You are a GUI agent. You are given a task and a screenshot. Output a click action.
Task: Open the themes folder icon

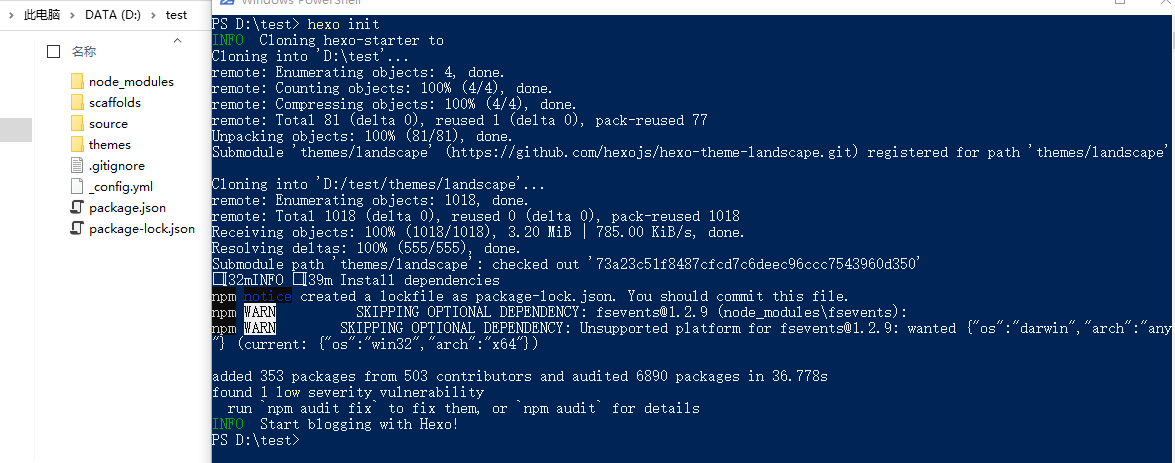point(77,145)
